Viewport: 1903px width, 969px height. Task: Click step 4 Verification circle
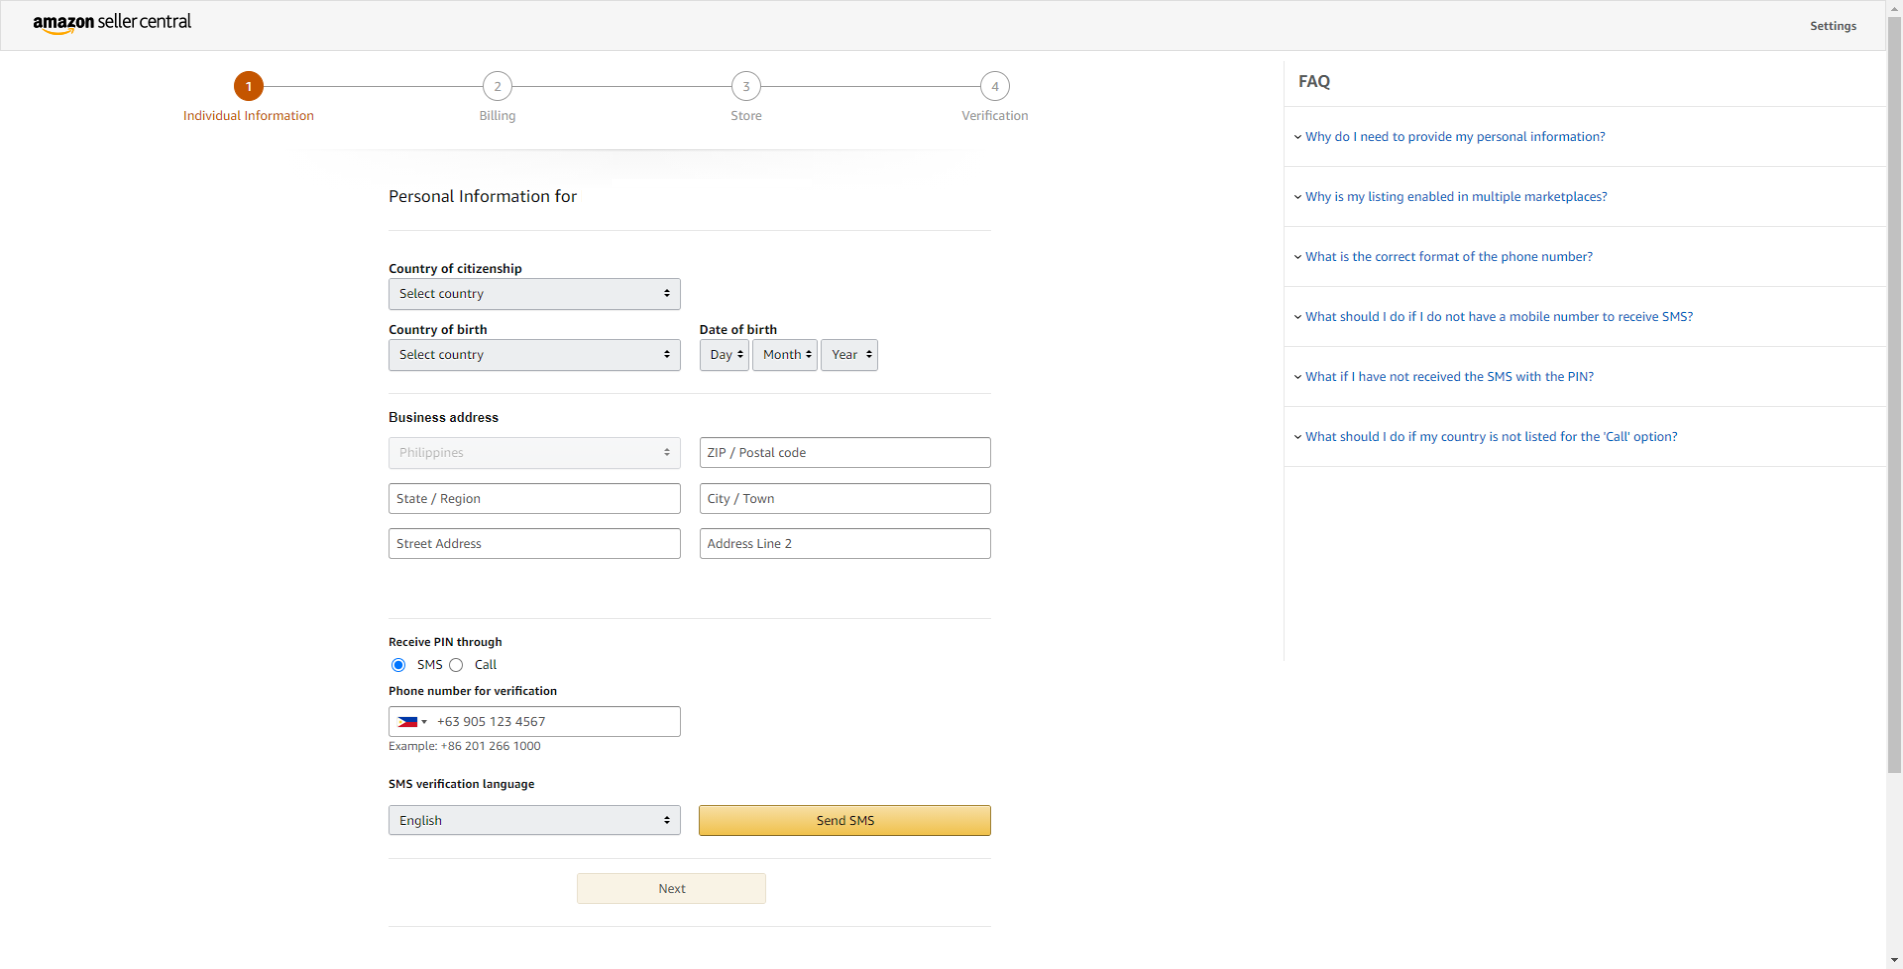tap(994, 87)
